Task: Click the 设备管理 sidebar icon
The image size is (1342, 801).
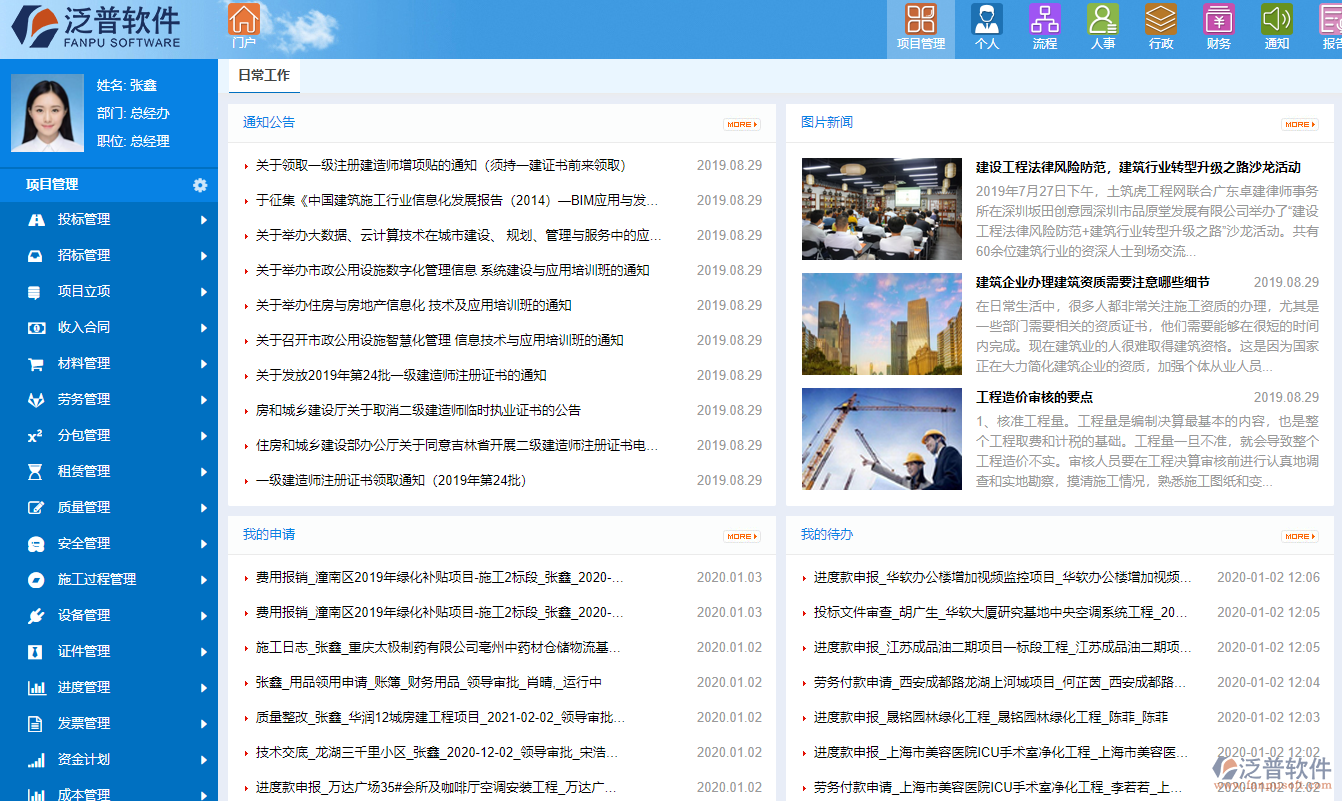Action: point(35,615)
